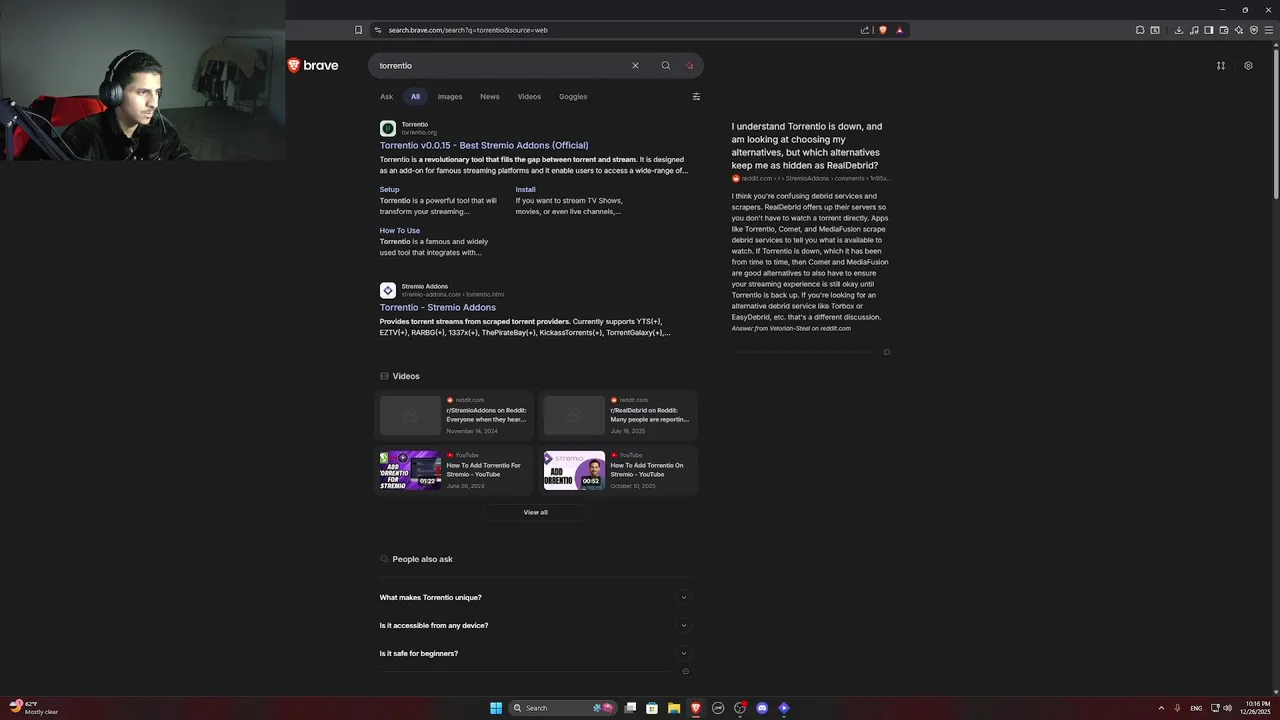This screenshot has height=720, width=1280.
Task: Open 'How To Add Torrentio On Stremio' video thumbnail
Action: click(574, 470)
